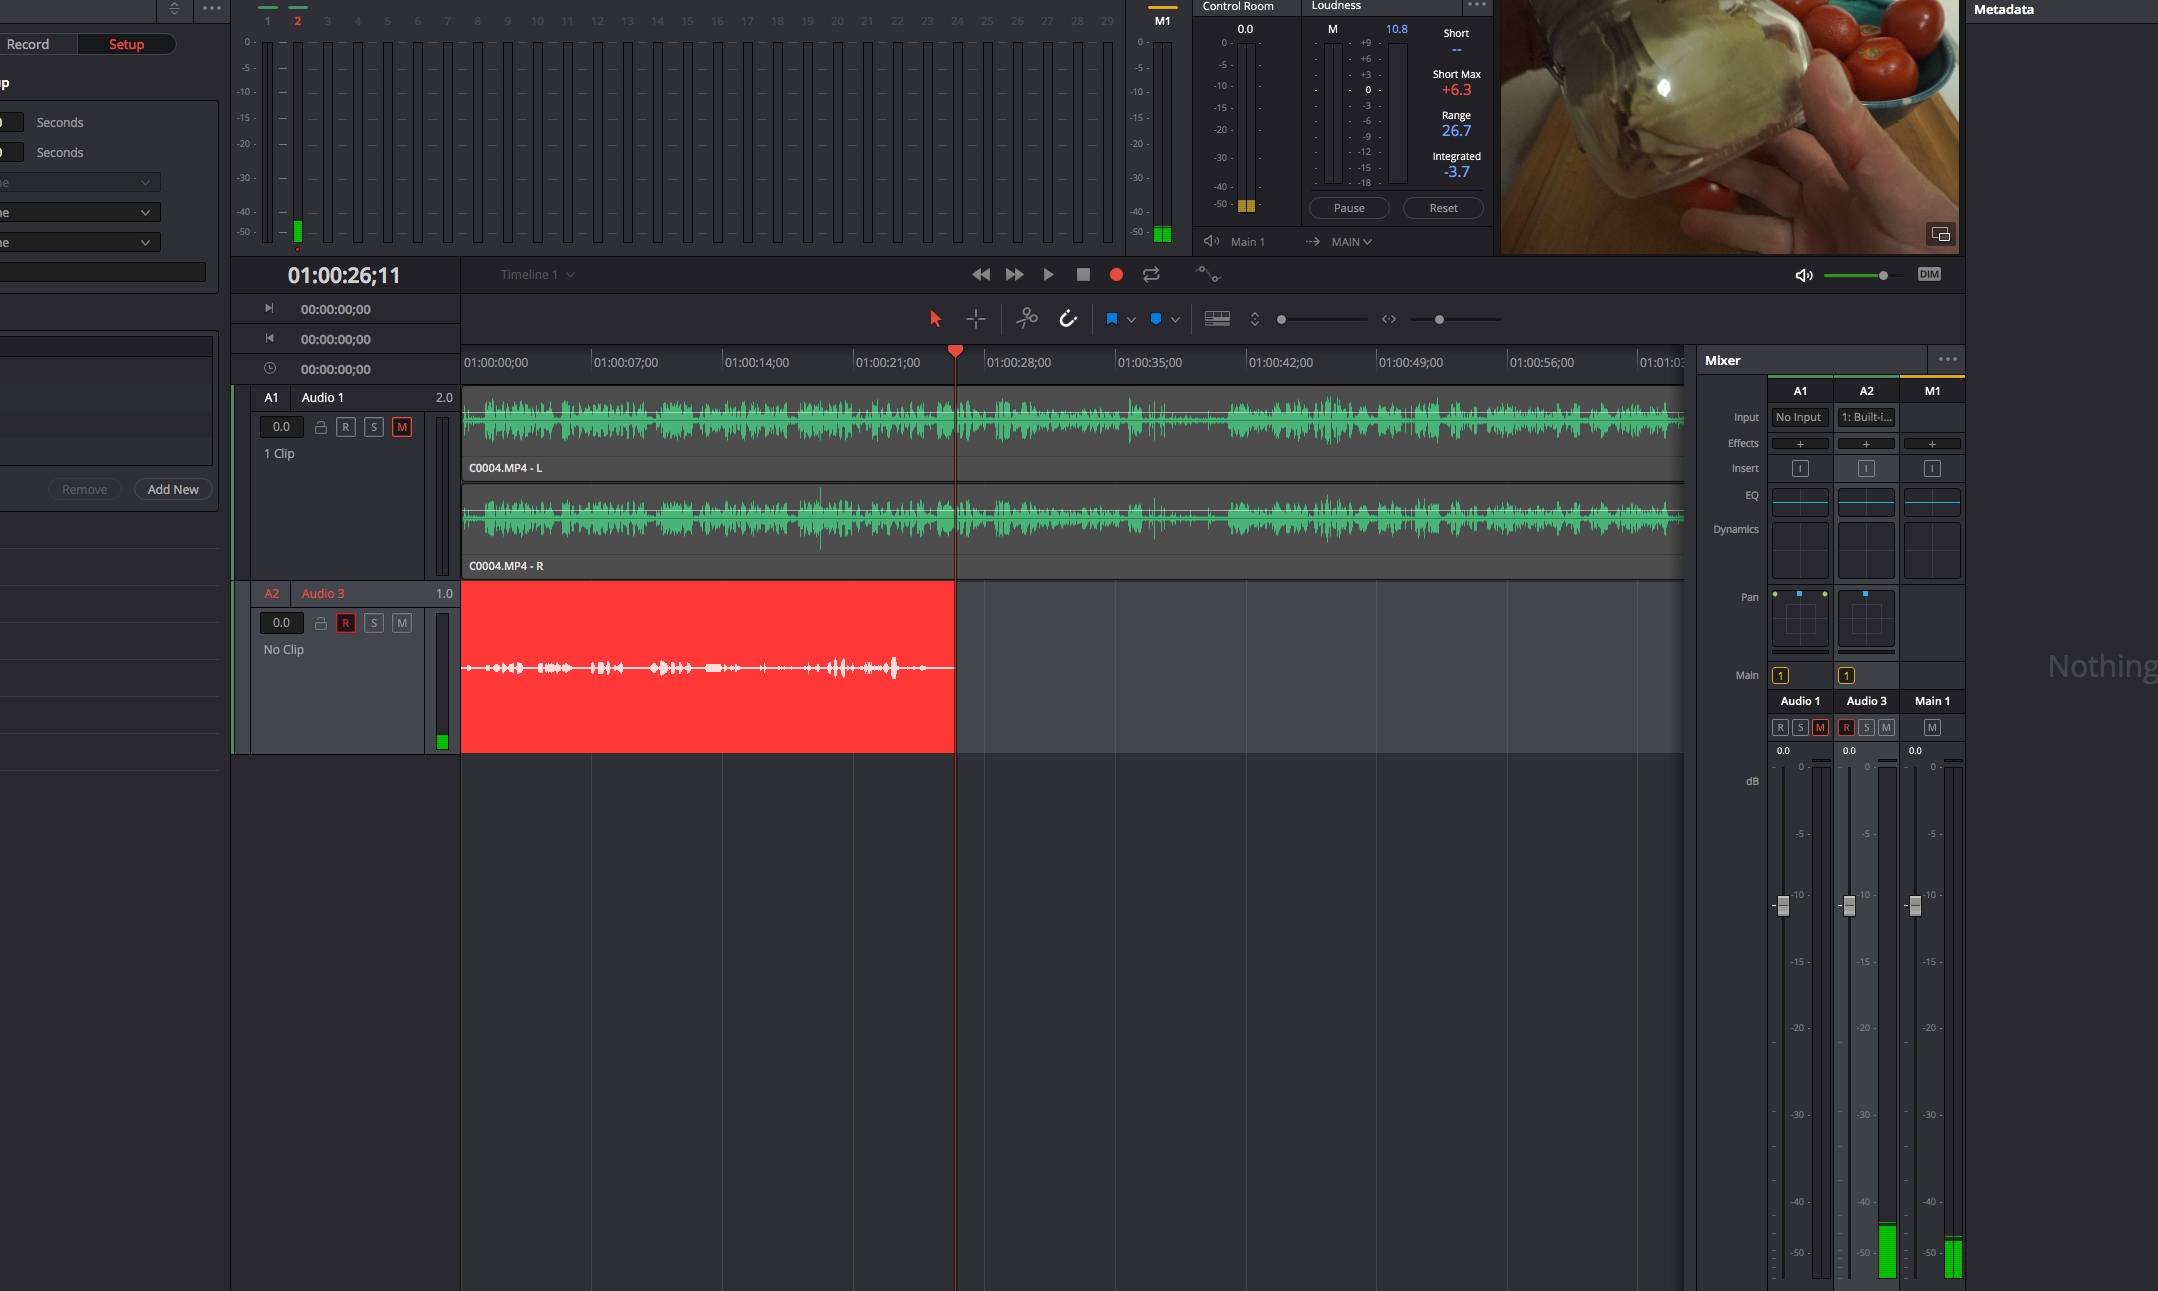The height and width of the screenshot is (1291, 2158).
Task: Toggle the loop playback icon
Action: pyautogui.click(x=1154, y=275)
